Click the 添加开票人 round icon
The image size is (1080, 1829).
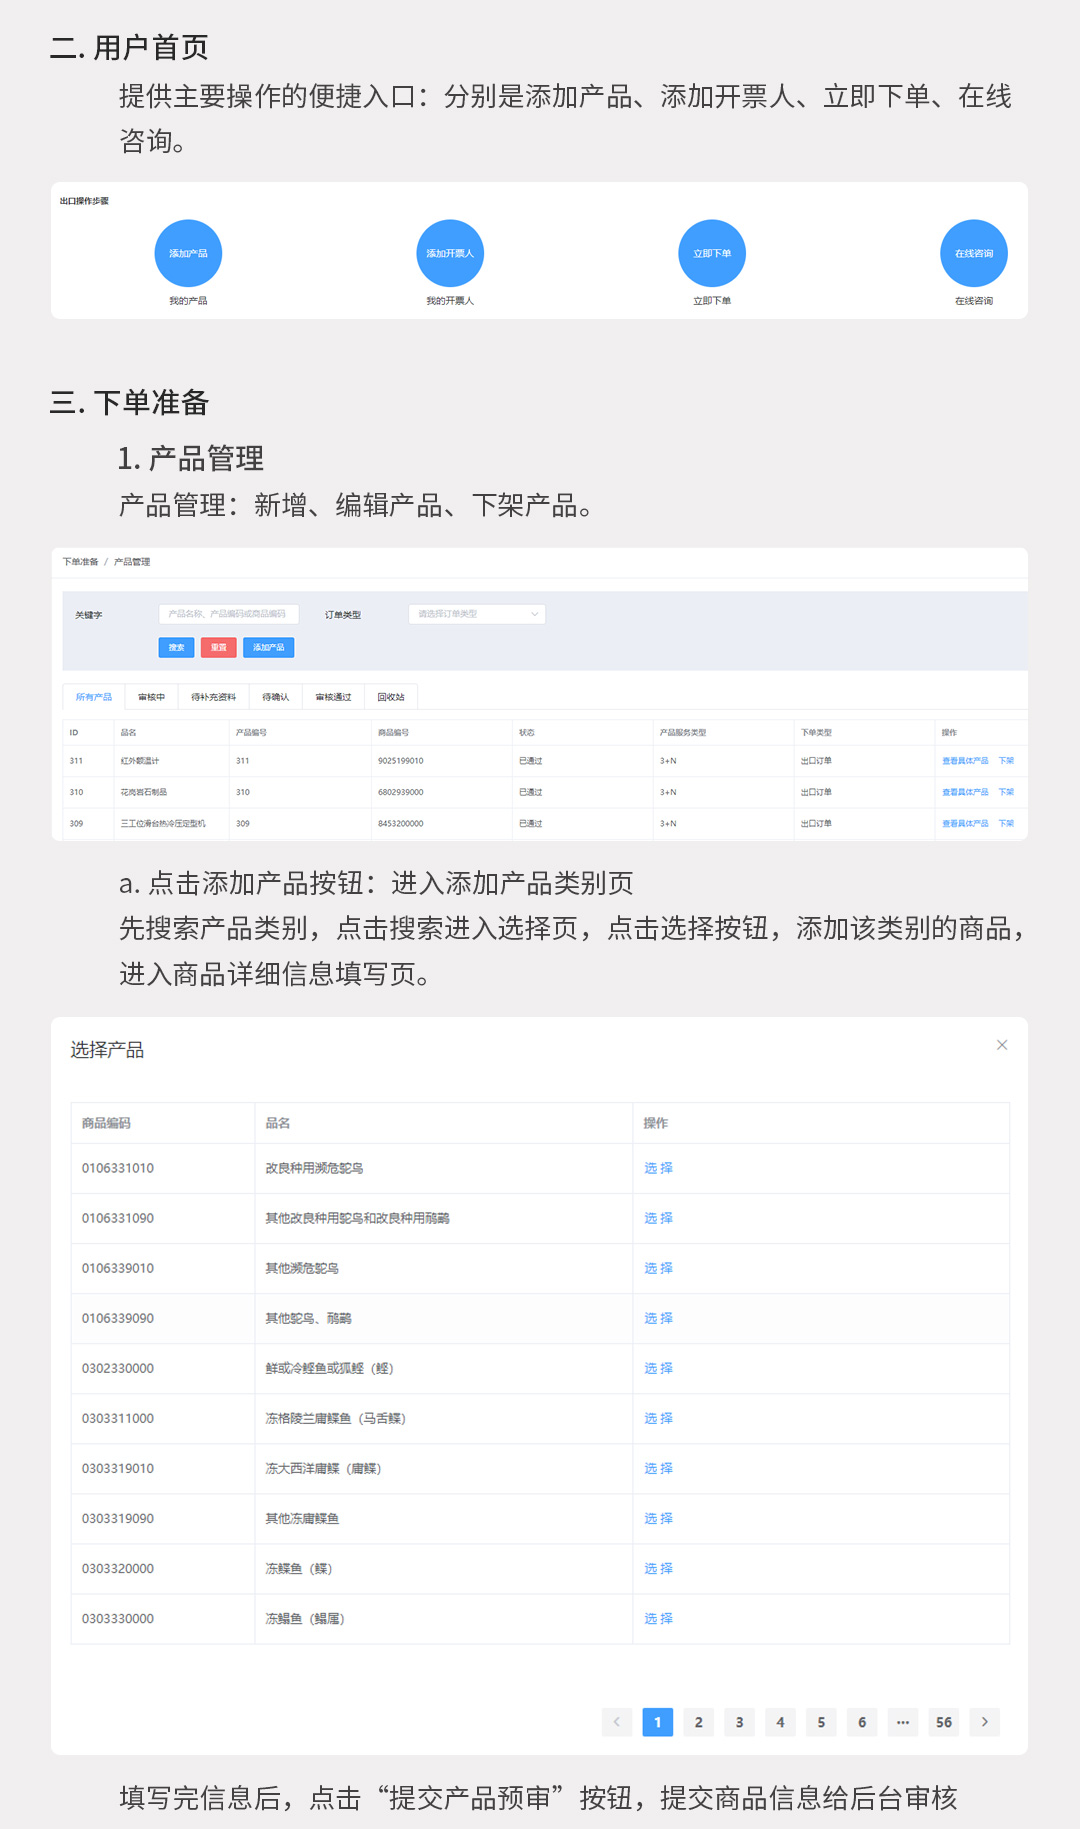coord(450,253)
